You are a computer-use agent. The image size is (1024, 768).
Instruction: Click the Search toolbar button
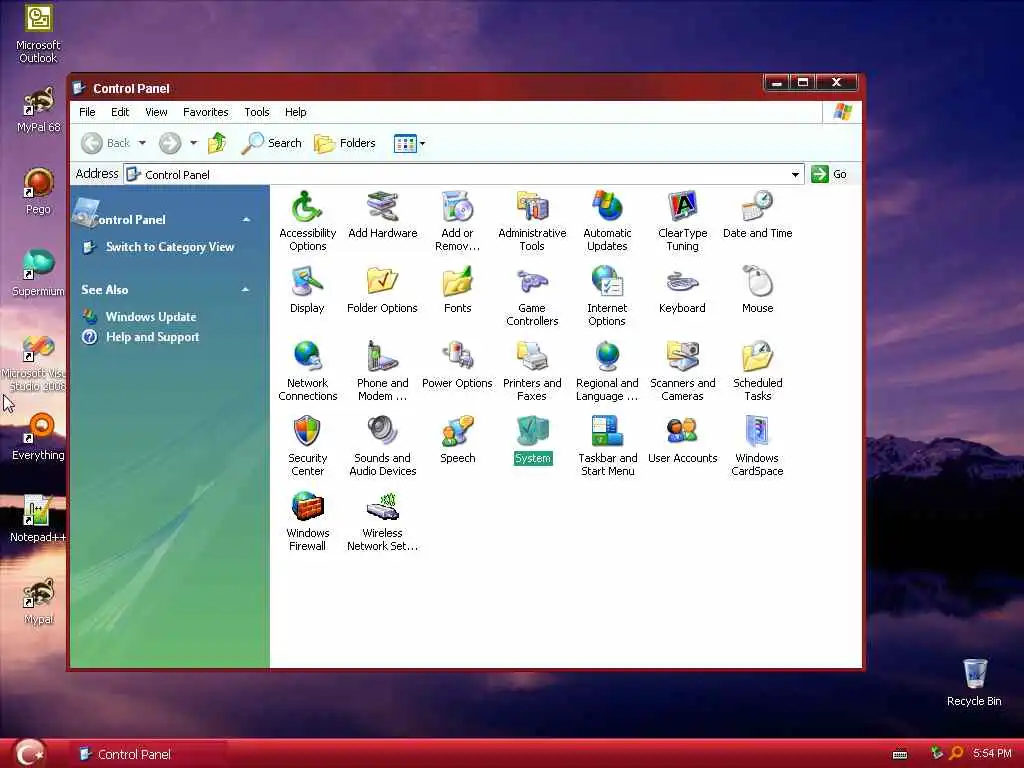(x=272, y=143)
